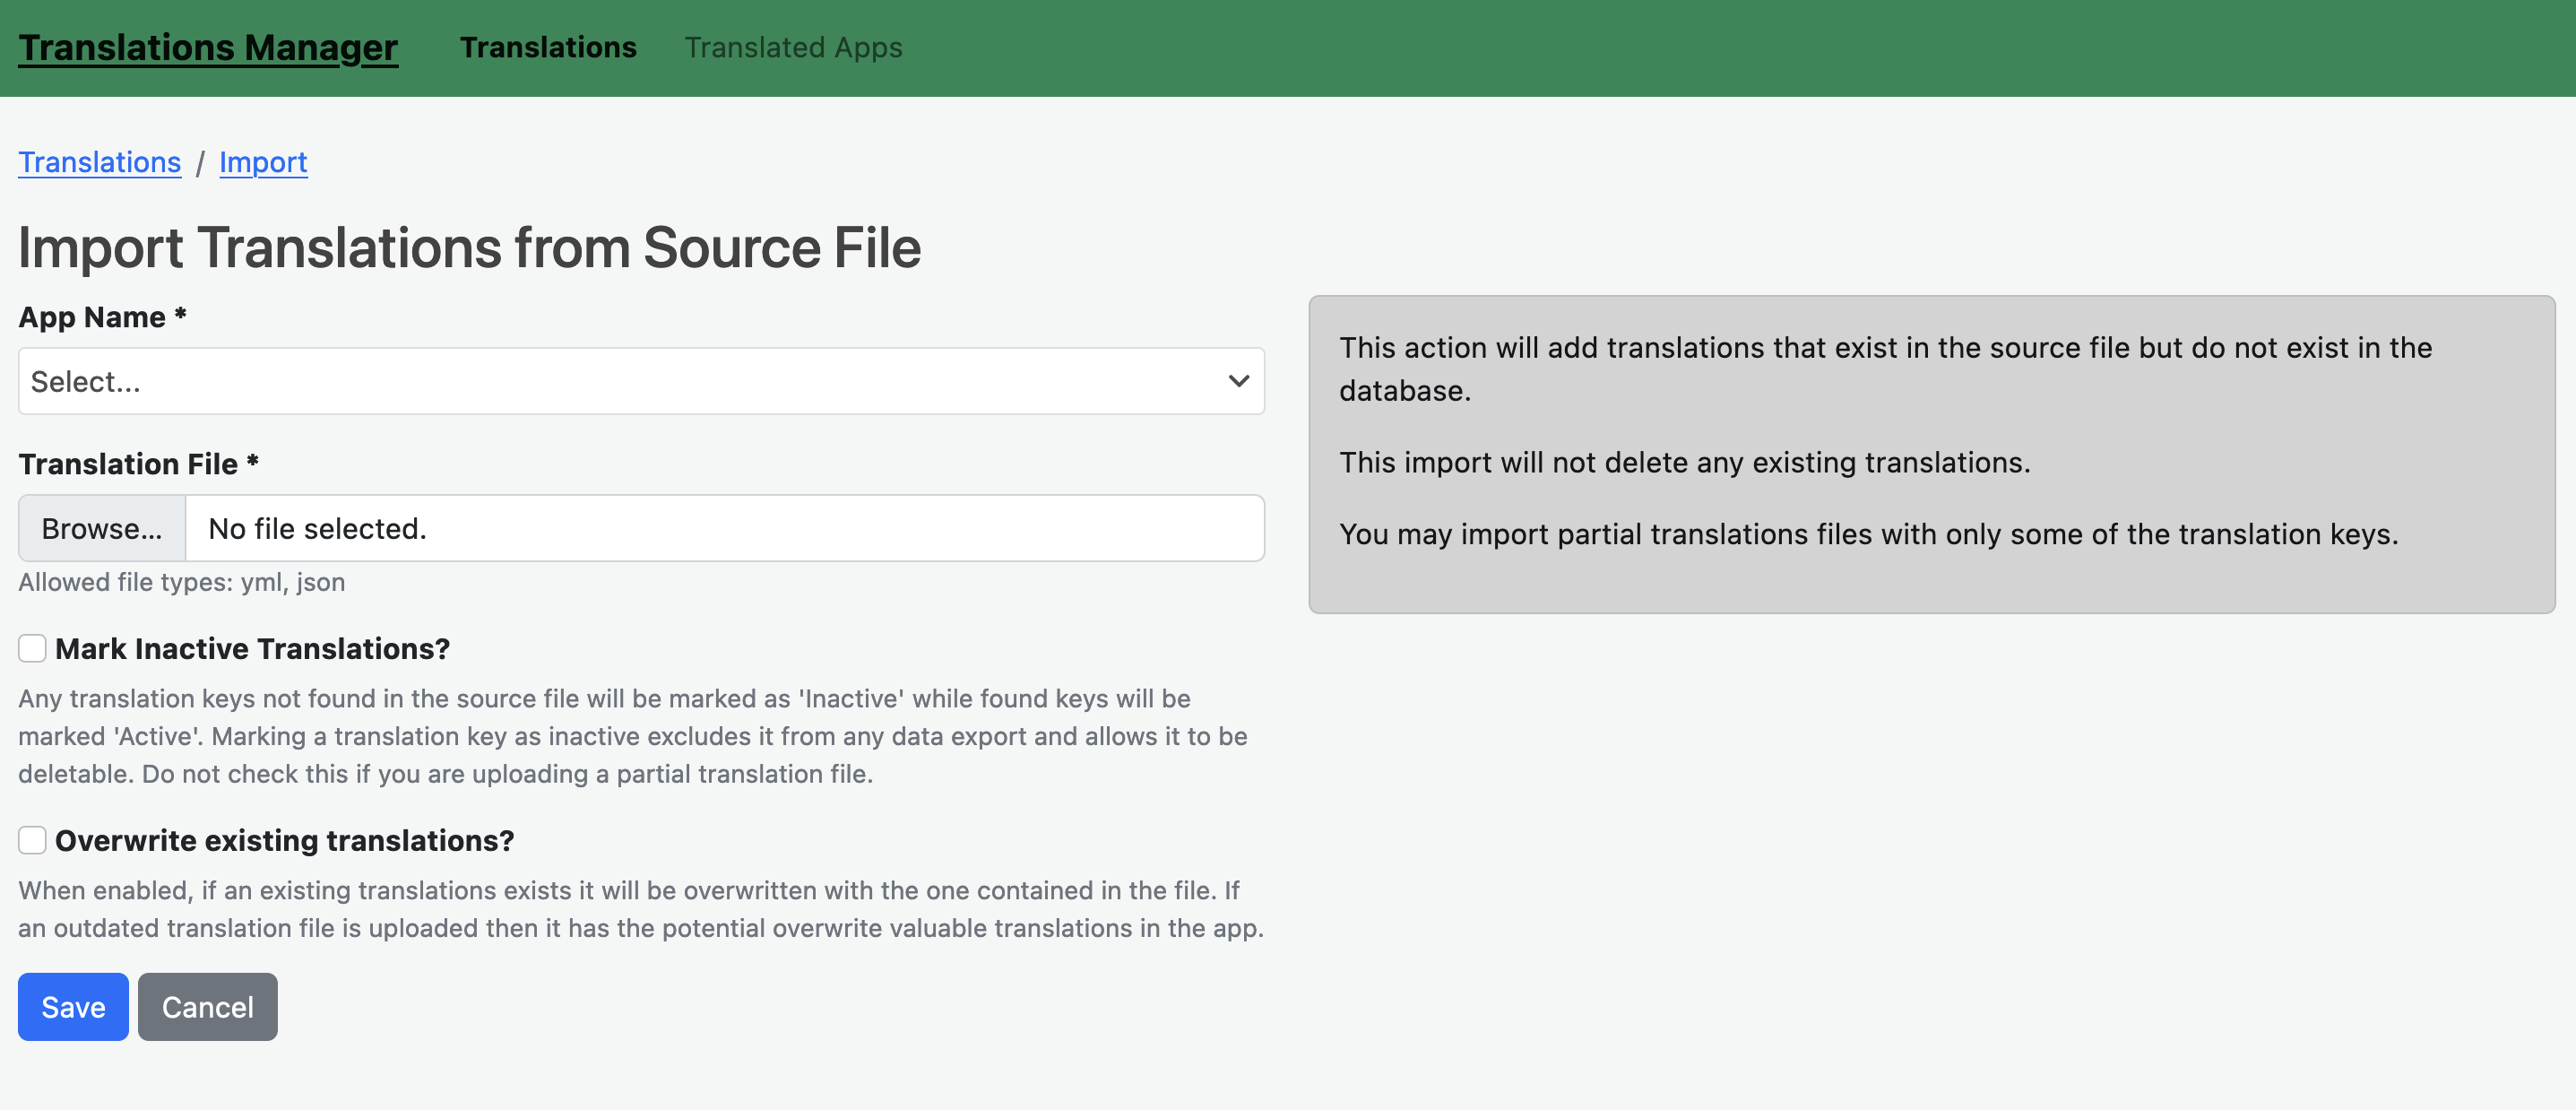Screen dimensions: 2576x1110
Task: Click the Import breadcrumb link
Action: [x=263, y=162]
